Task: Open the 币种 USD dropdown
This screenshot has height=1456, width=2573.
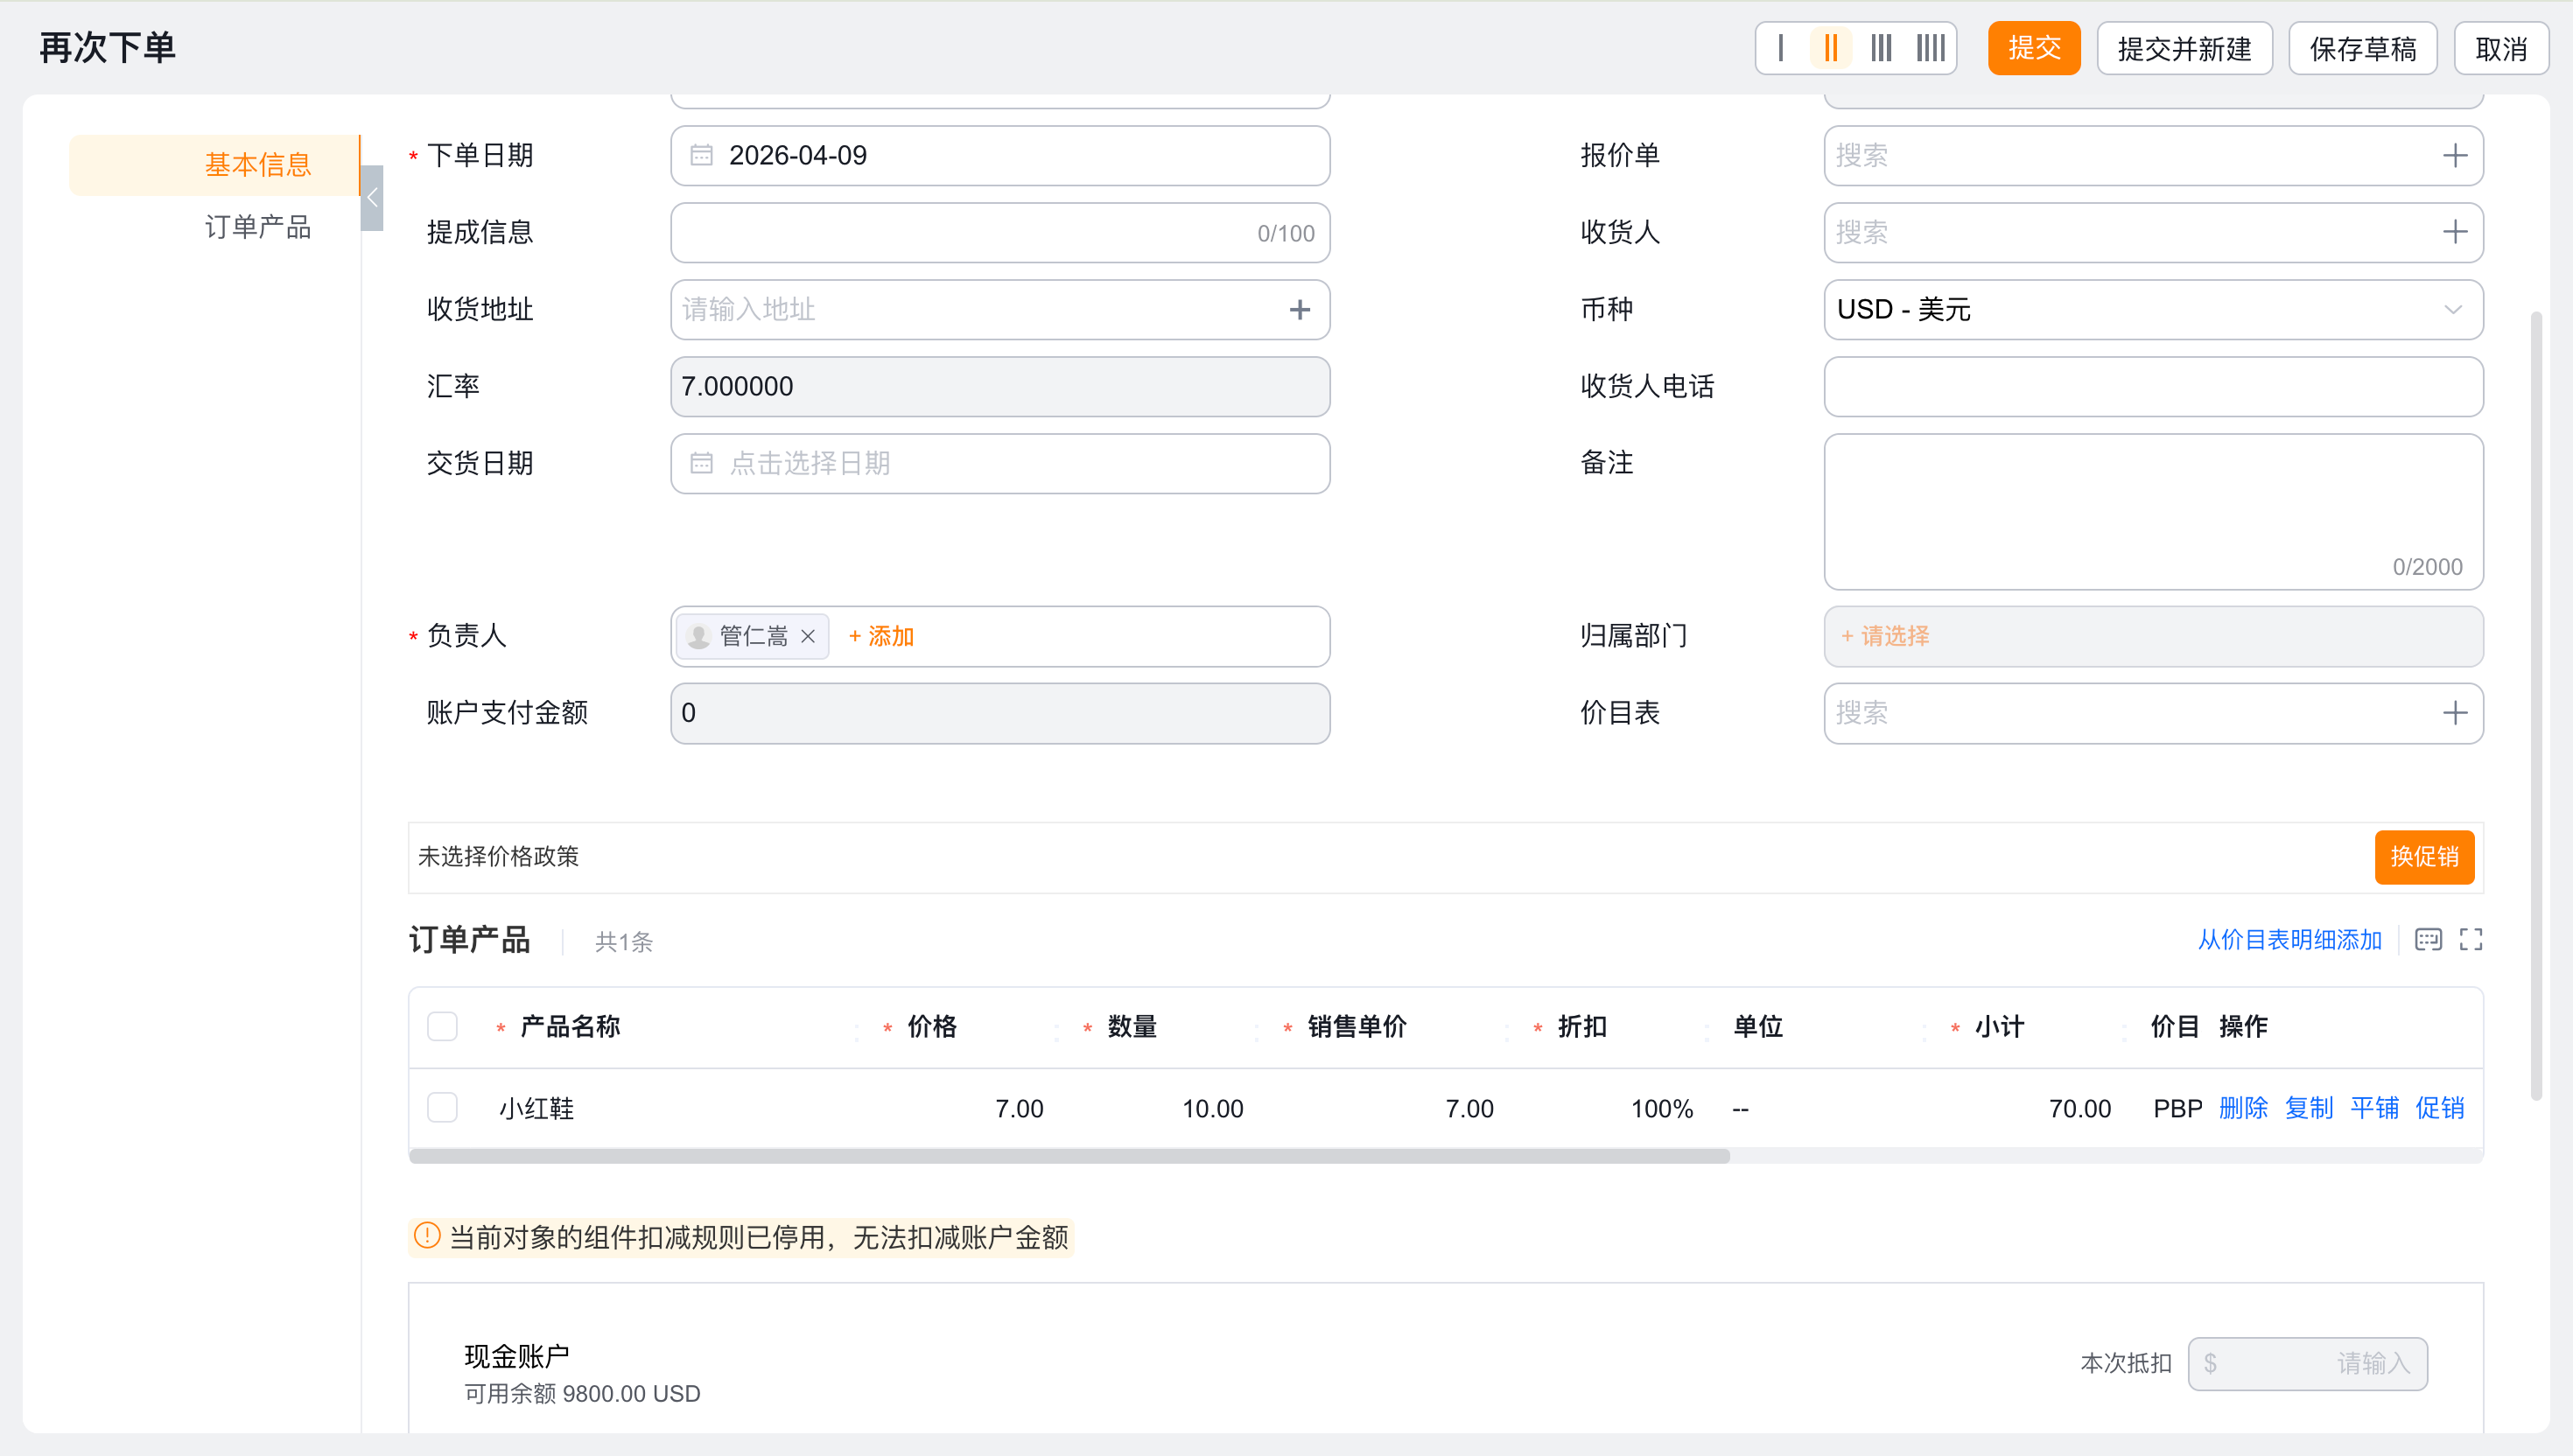Action: [x=2152, y=310]
